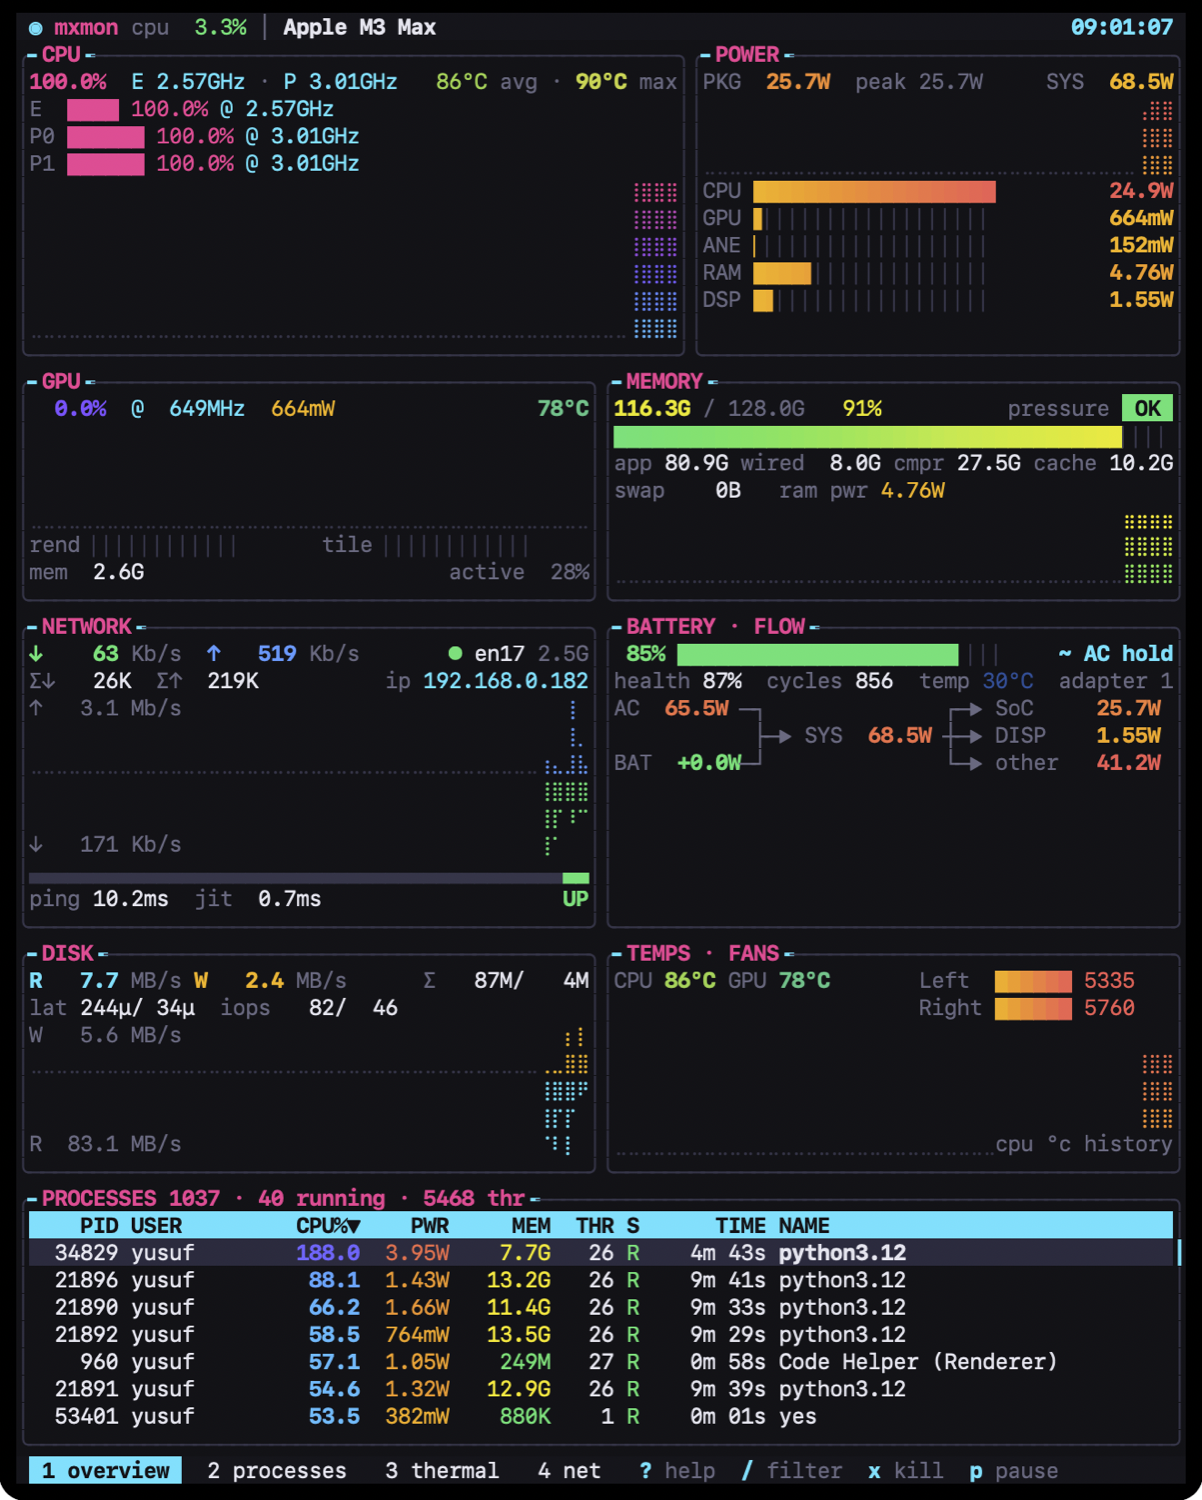The height and width of the screenshot is (1500, 1202).
Task: Click the process list scrollbar thumb
Action: [x=1178, y=1252]
